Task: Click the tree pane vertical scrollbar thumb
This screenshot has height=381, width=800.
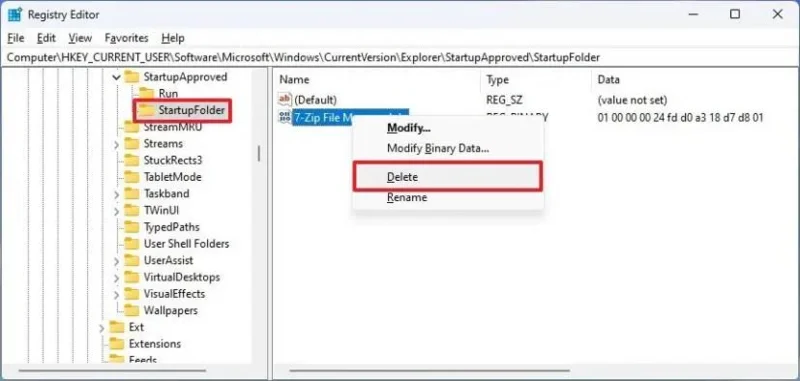Action: click(259, 154)
